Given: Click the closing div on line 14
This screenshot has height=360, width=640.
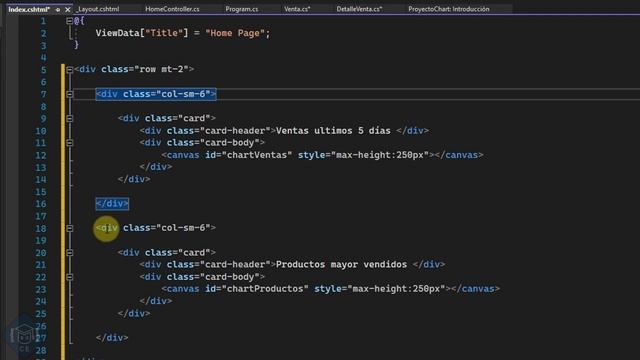Looking at the screenshot, I should coord(134,179).
